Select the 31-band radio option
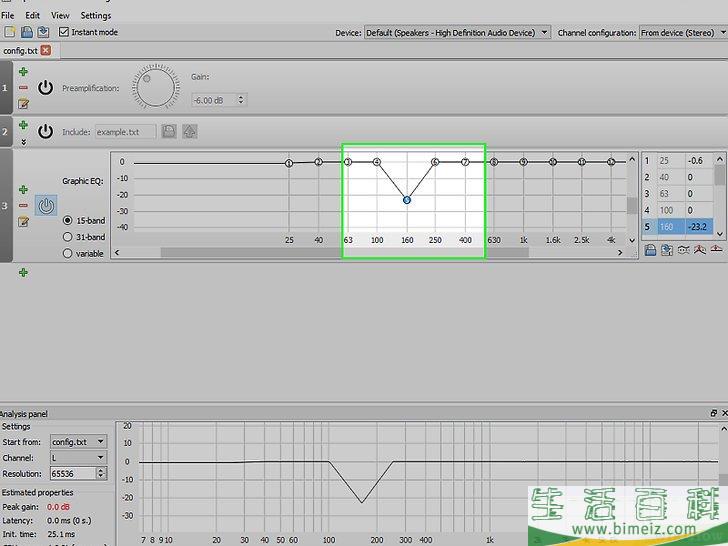728x546 pixels. (68, 237)
